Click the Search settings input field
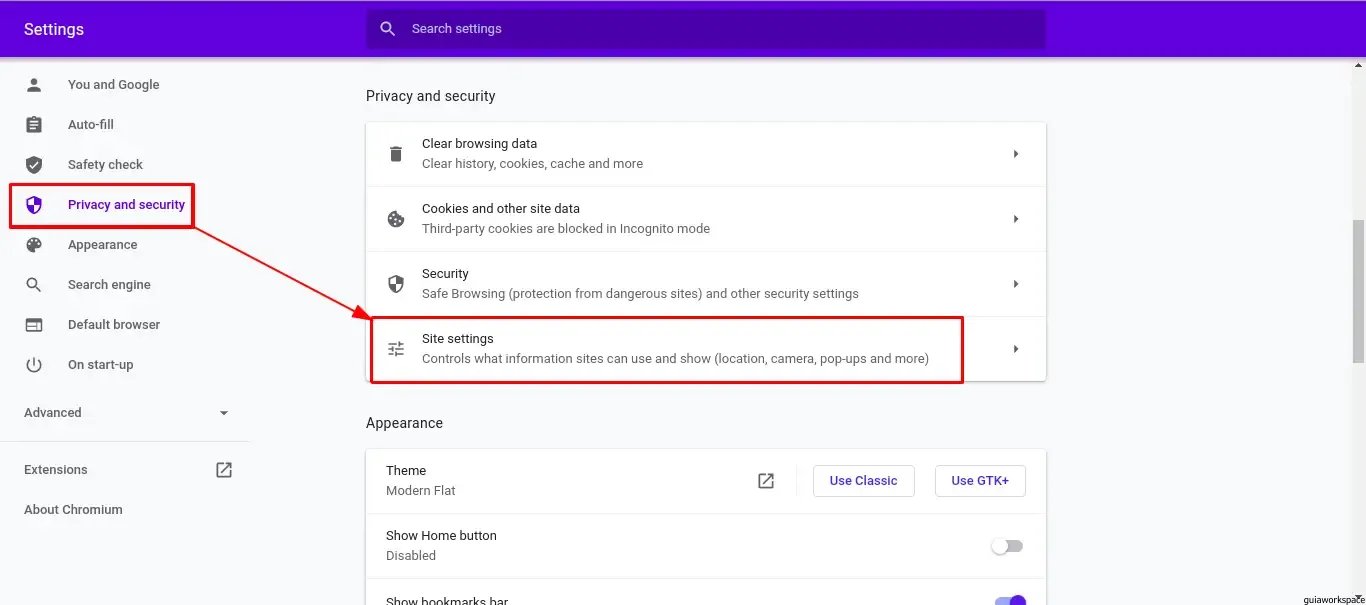Image resolution: width=1366 pixels, height=605 pixels. point(706,29)
